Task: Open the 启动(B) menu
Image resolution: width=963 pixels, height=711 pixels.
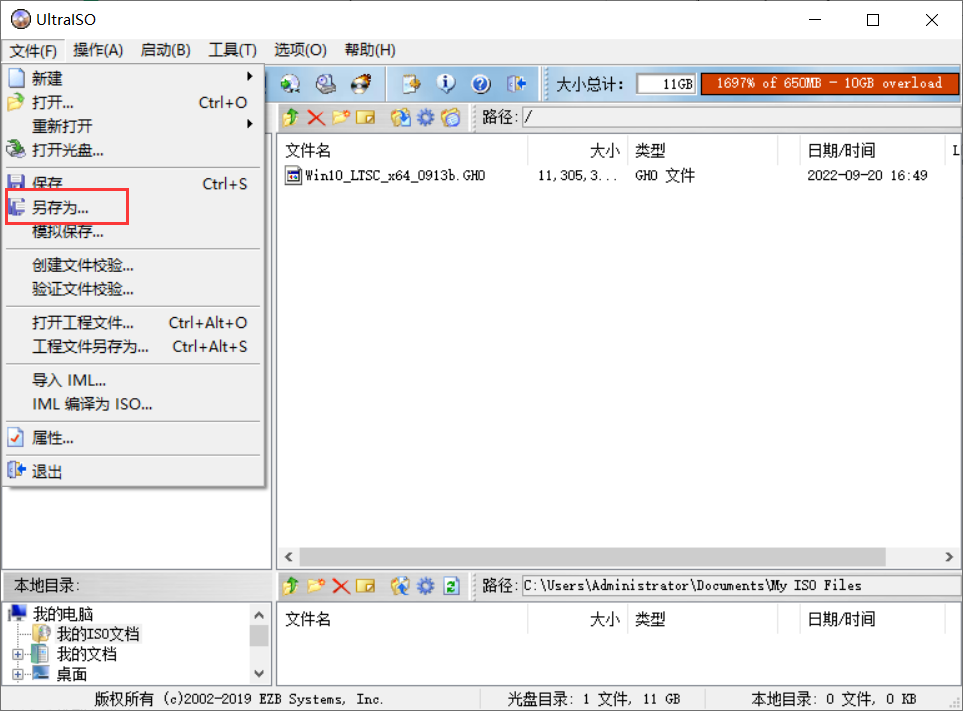Action: (165, 50)
